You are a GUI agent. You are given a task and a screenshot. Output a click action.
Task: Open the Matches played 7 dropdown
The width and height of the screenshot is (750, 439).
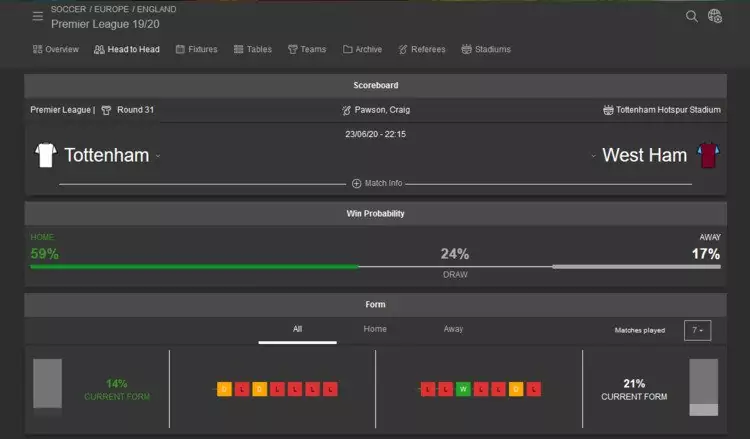[x=697, y=330]
